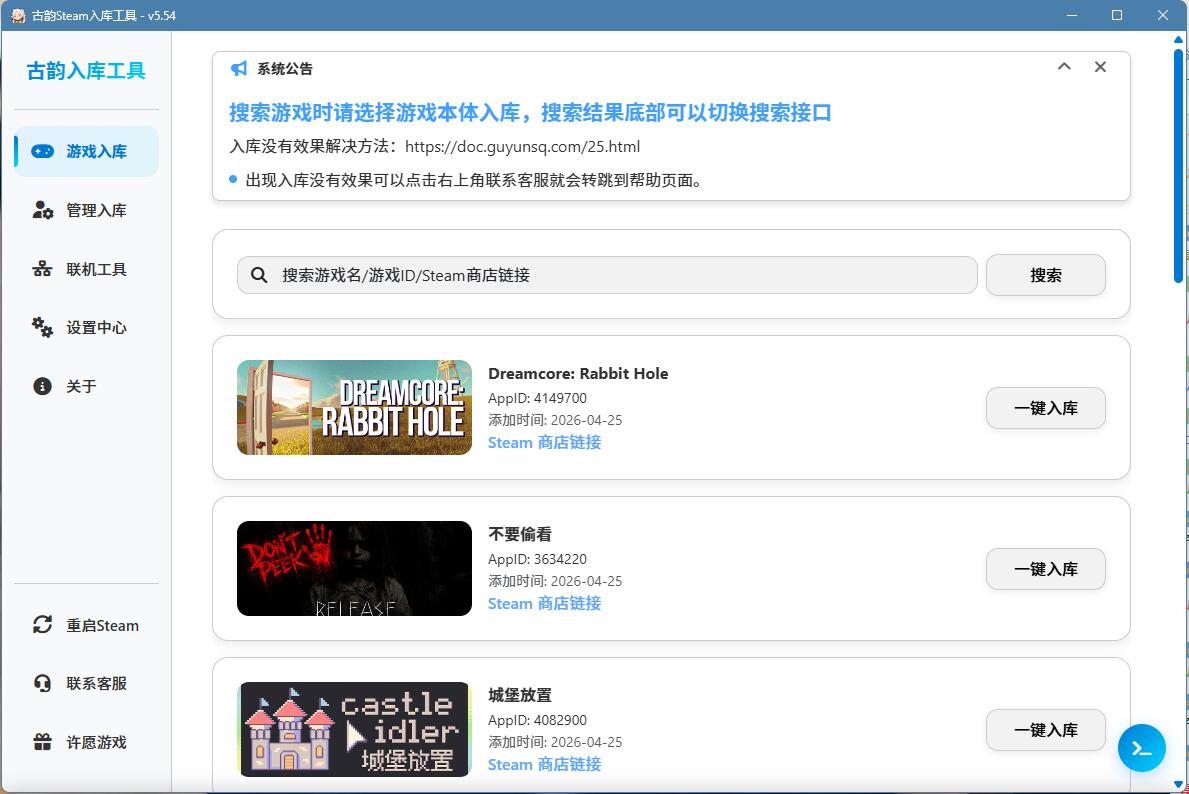Click the Dreamcore: Rabbit Hole game title

578,373
